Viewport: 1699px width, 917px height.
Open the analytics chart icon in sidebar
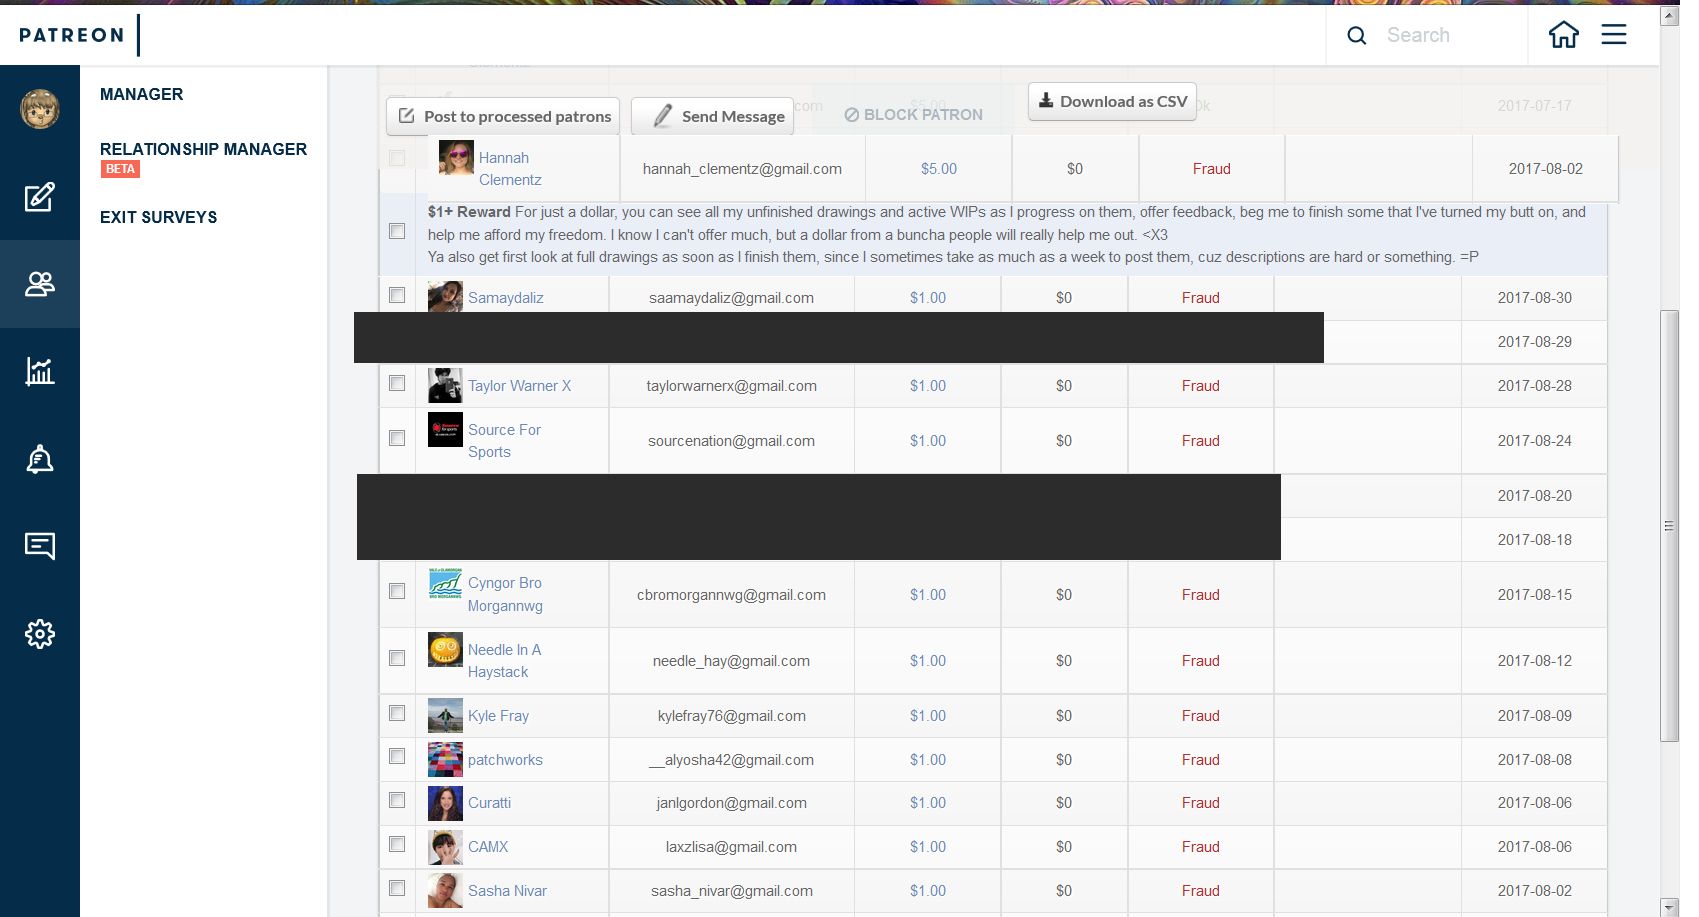40,371
